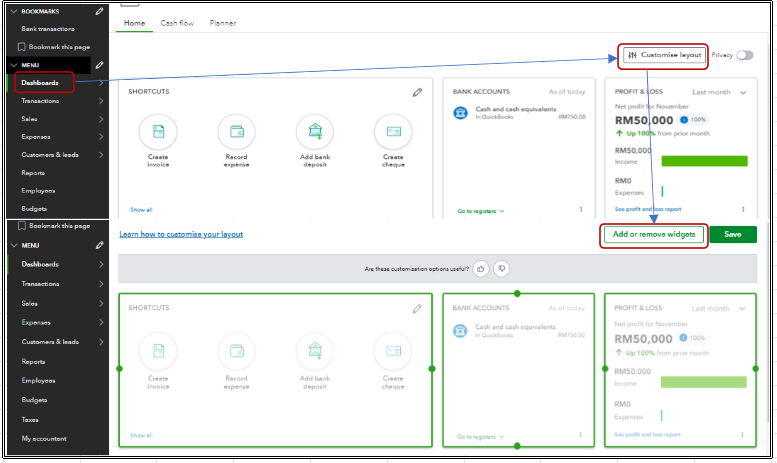Expand the Sales chevron in the menu with Taxes

click(x=101, y=303)
